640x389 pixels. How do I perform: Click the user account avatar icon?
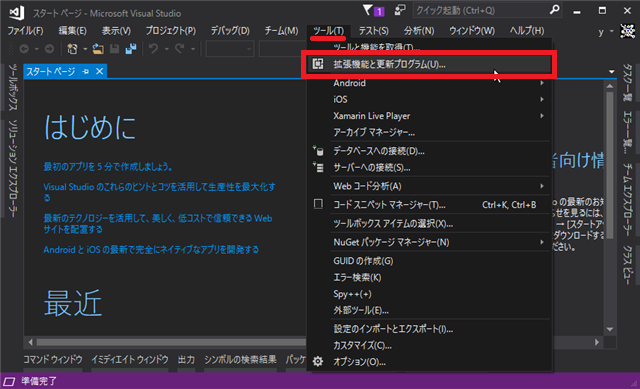click(x=628, y=31)
